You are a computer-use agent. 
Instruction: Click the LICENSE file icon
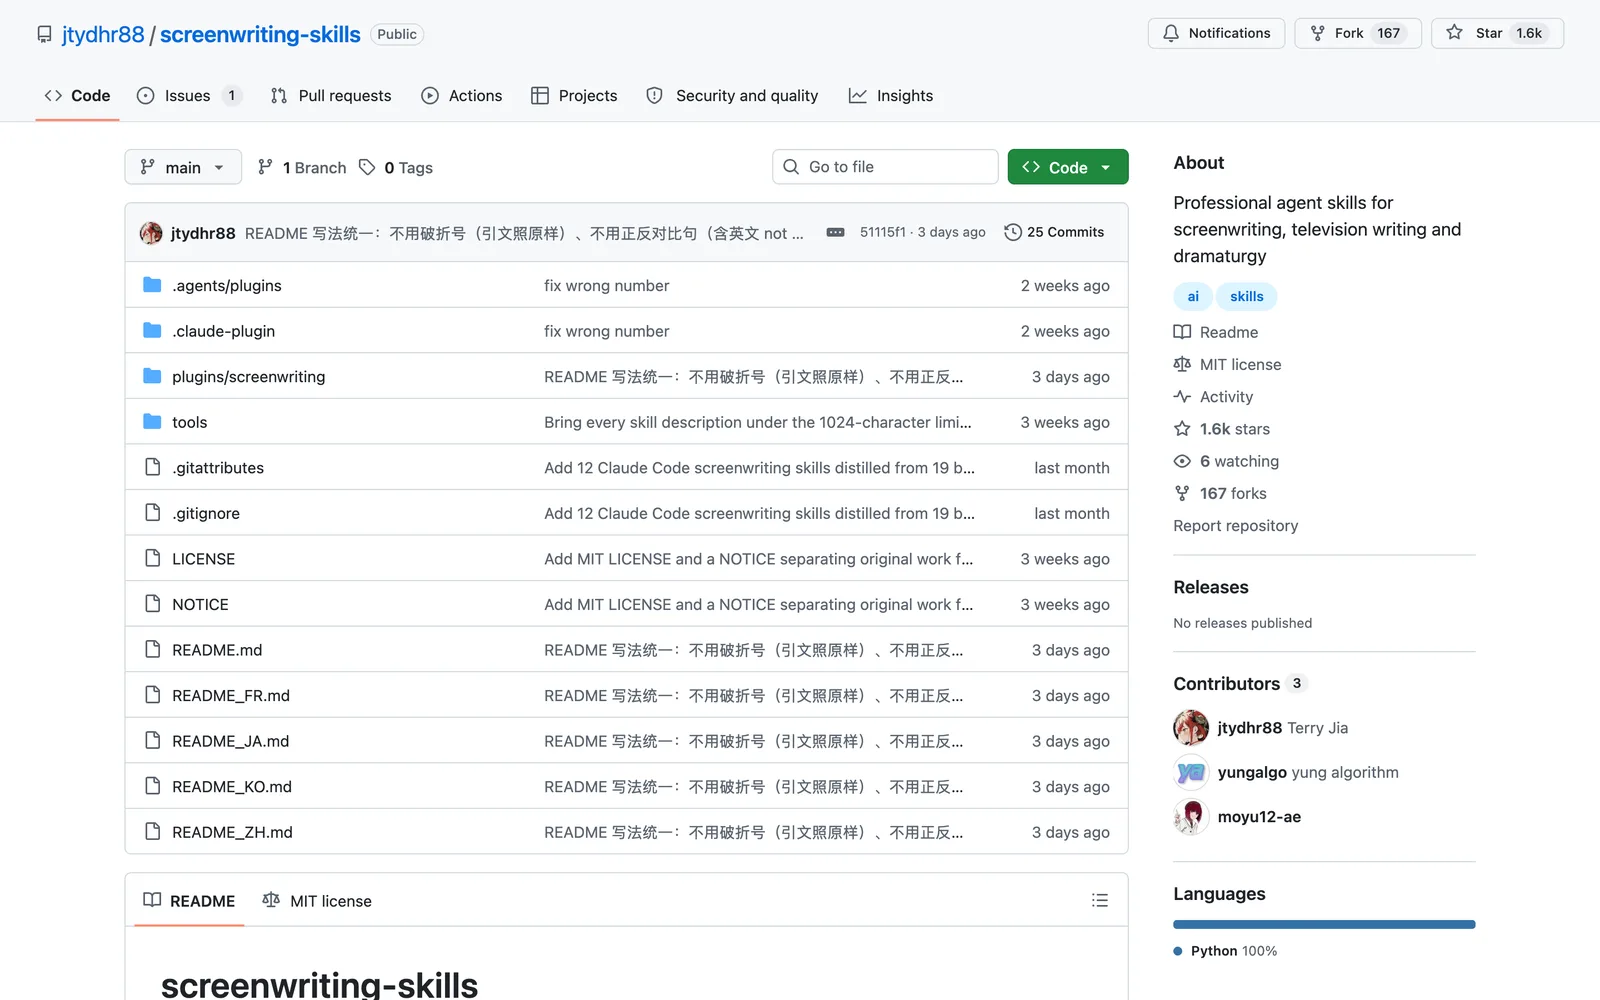[152, 558]
